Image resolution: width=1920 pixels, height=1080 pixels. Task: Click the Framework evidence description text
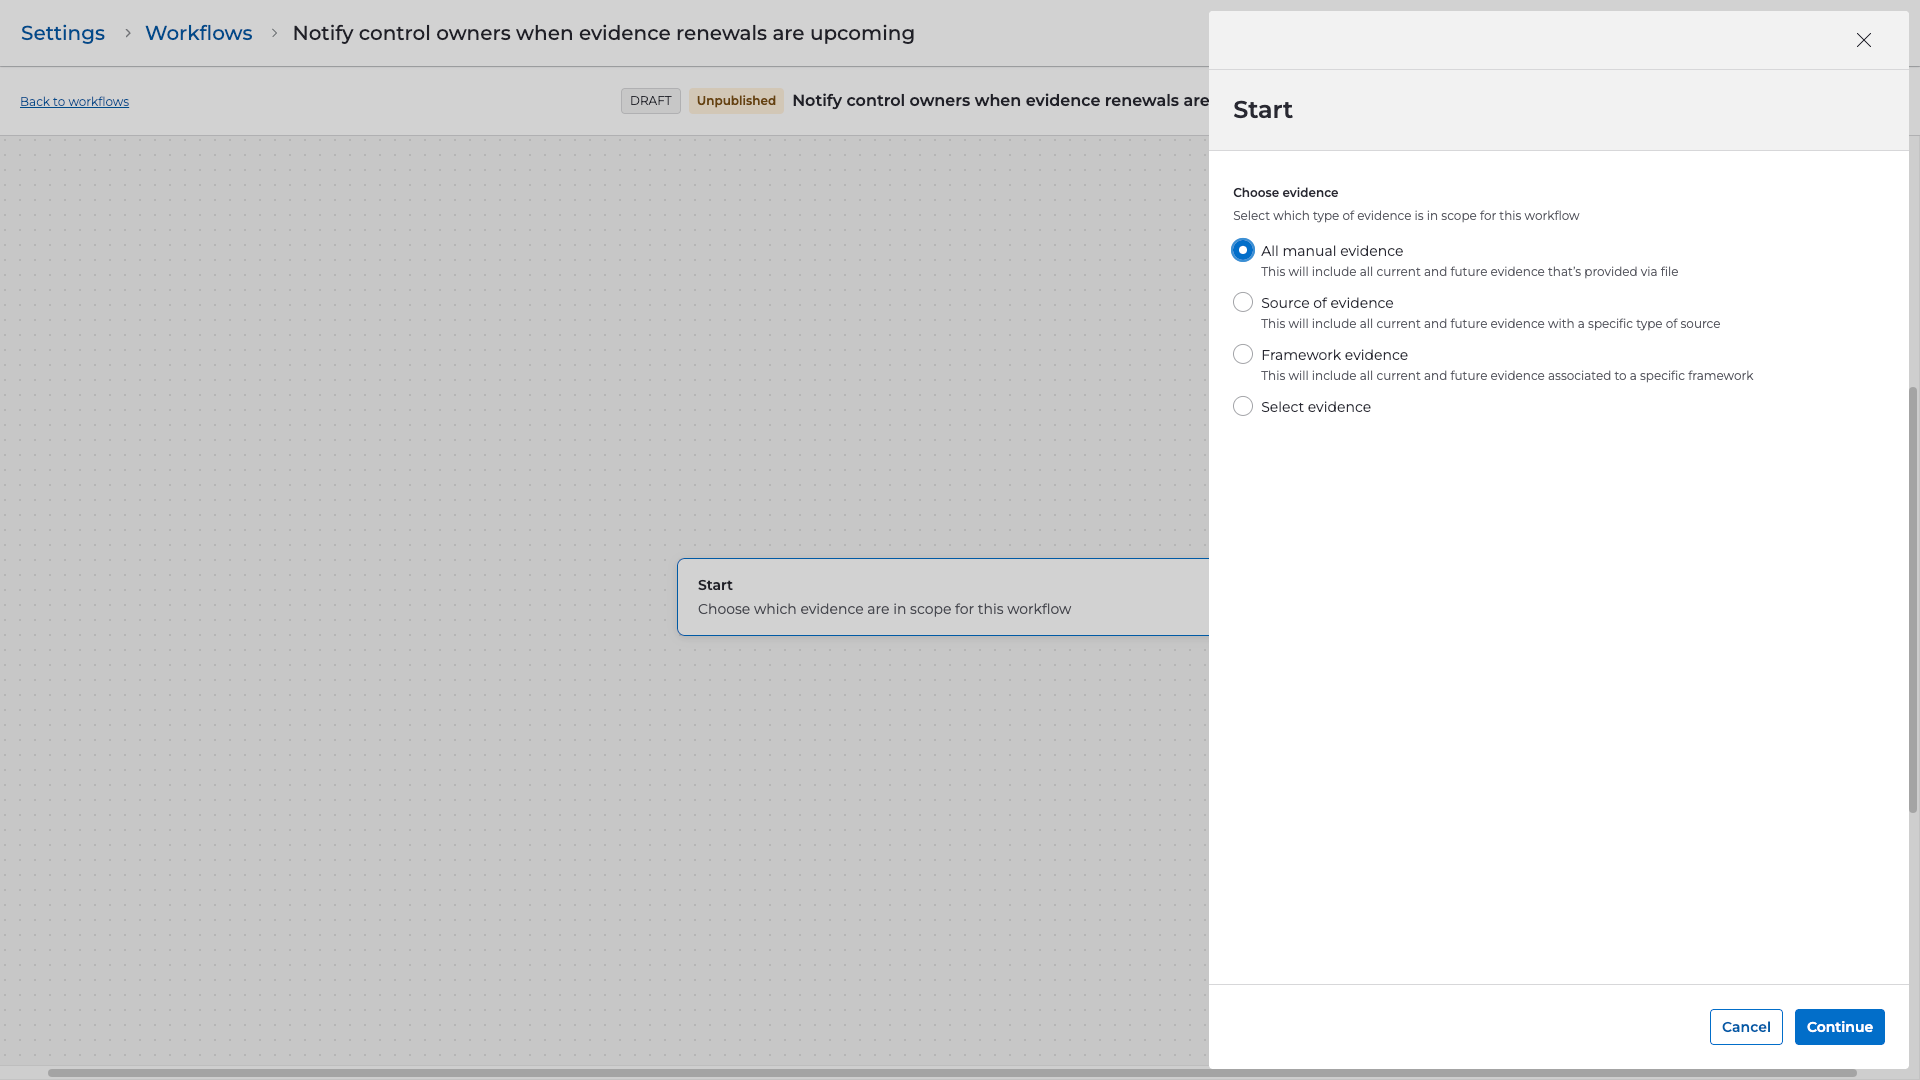[1506, 376]
